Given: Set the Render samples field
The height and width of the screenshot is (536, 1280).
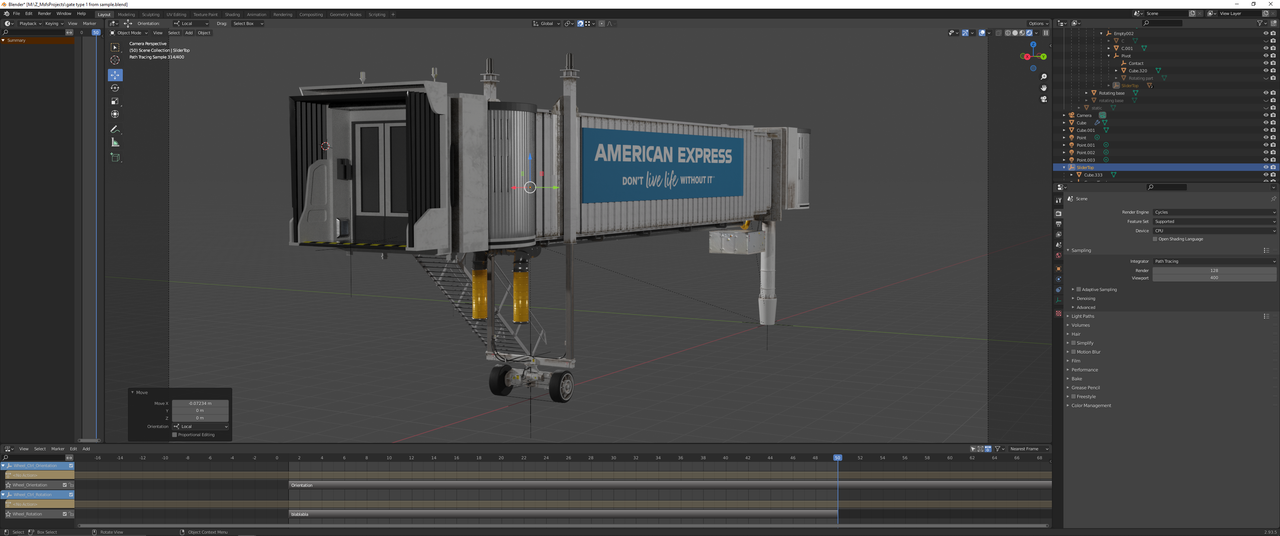Looking at the screenshot, I should pyautogui.click(x=1214, y=271).
